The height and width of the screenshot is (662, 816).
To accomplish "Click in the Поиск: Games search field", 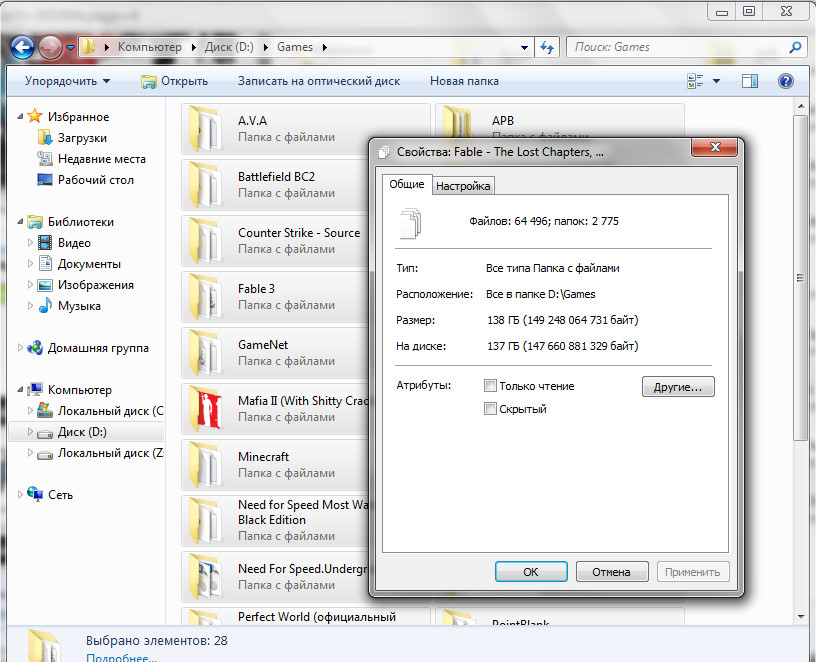I will [675, 47].
